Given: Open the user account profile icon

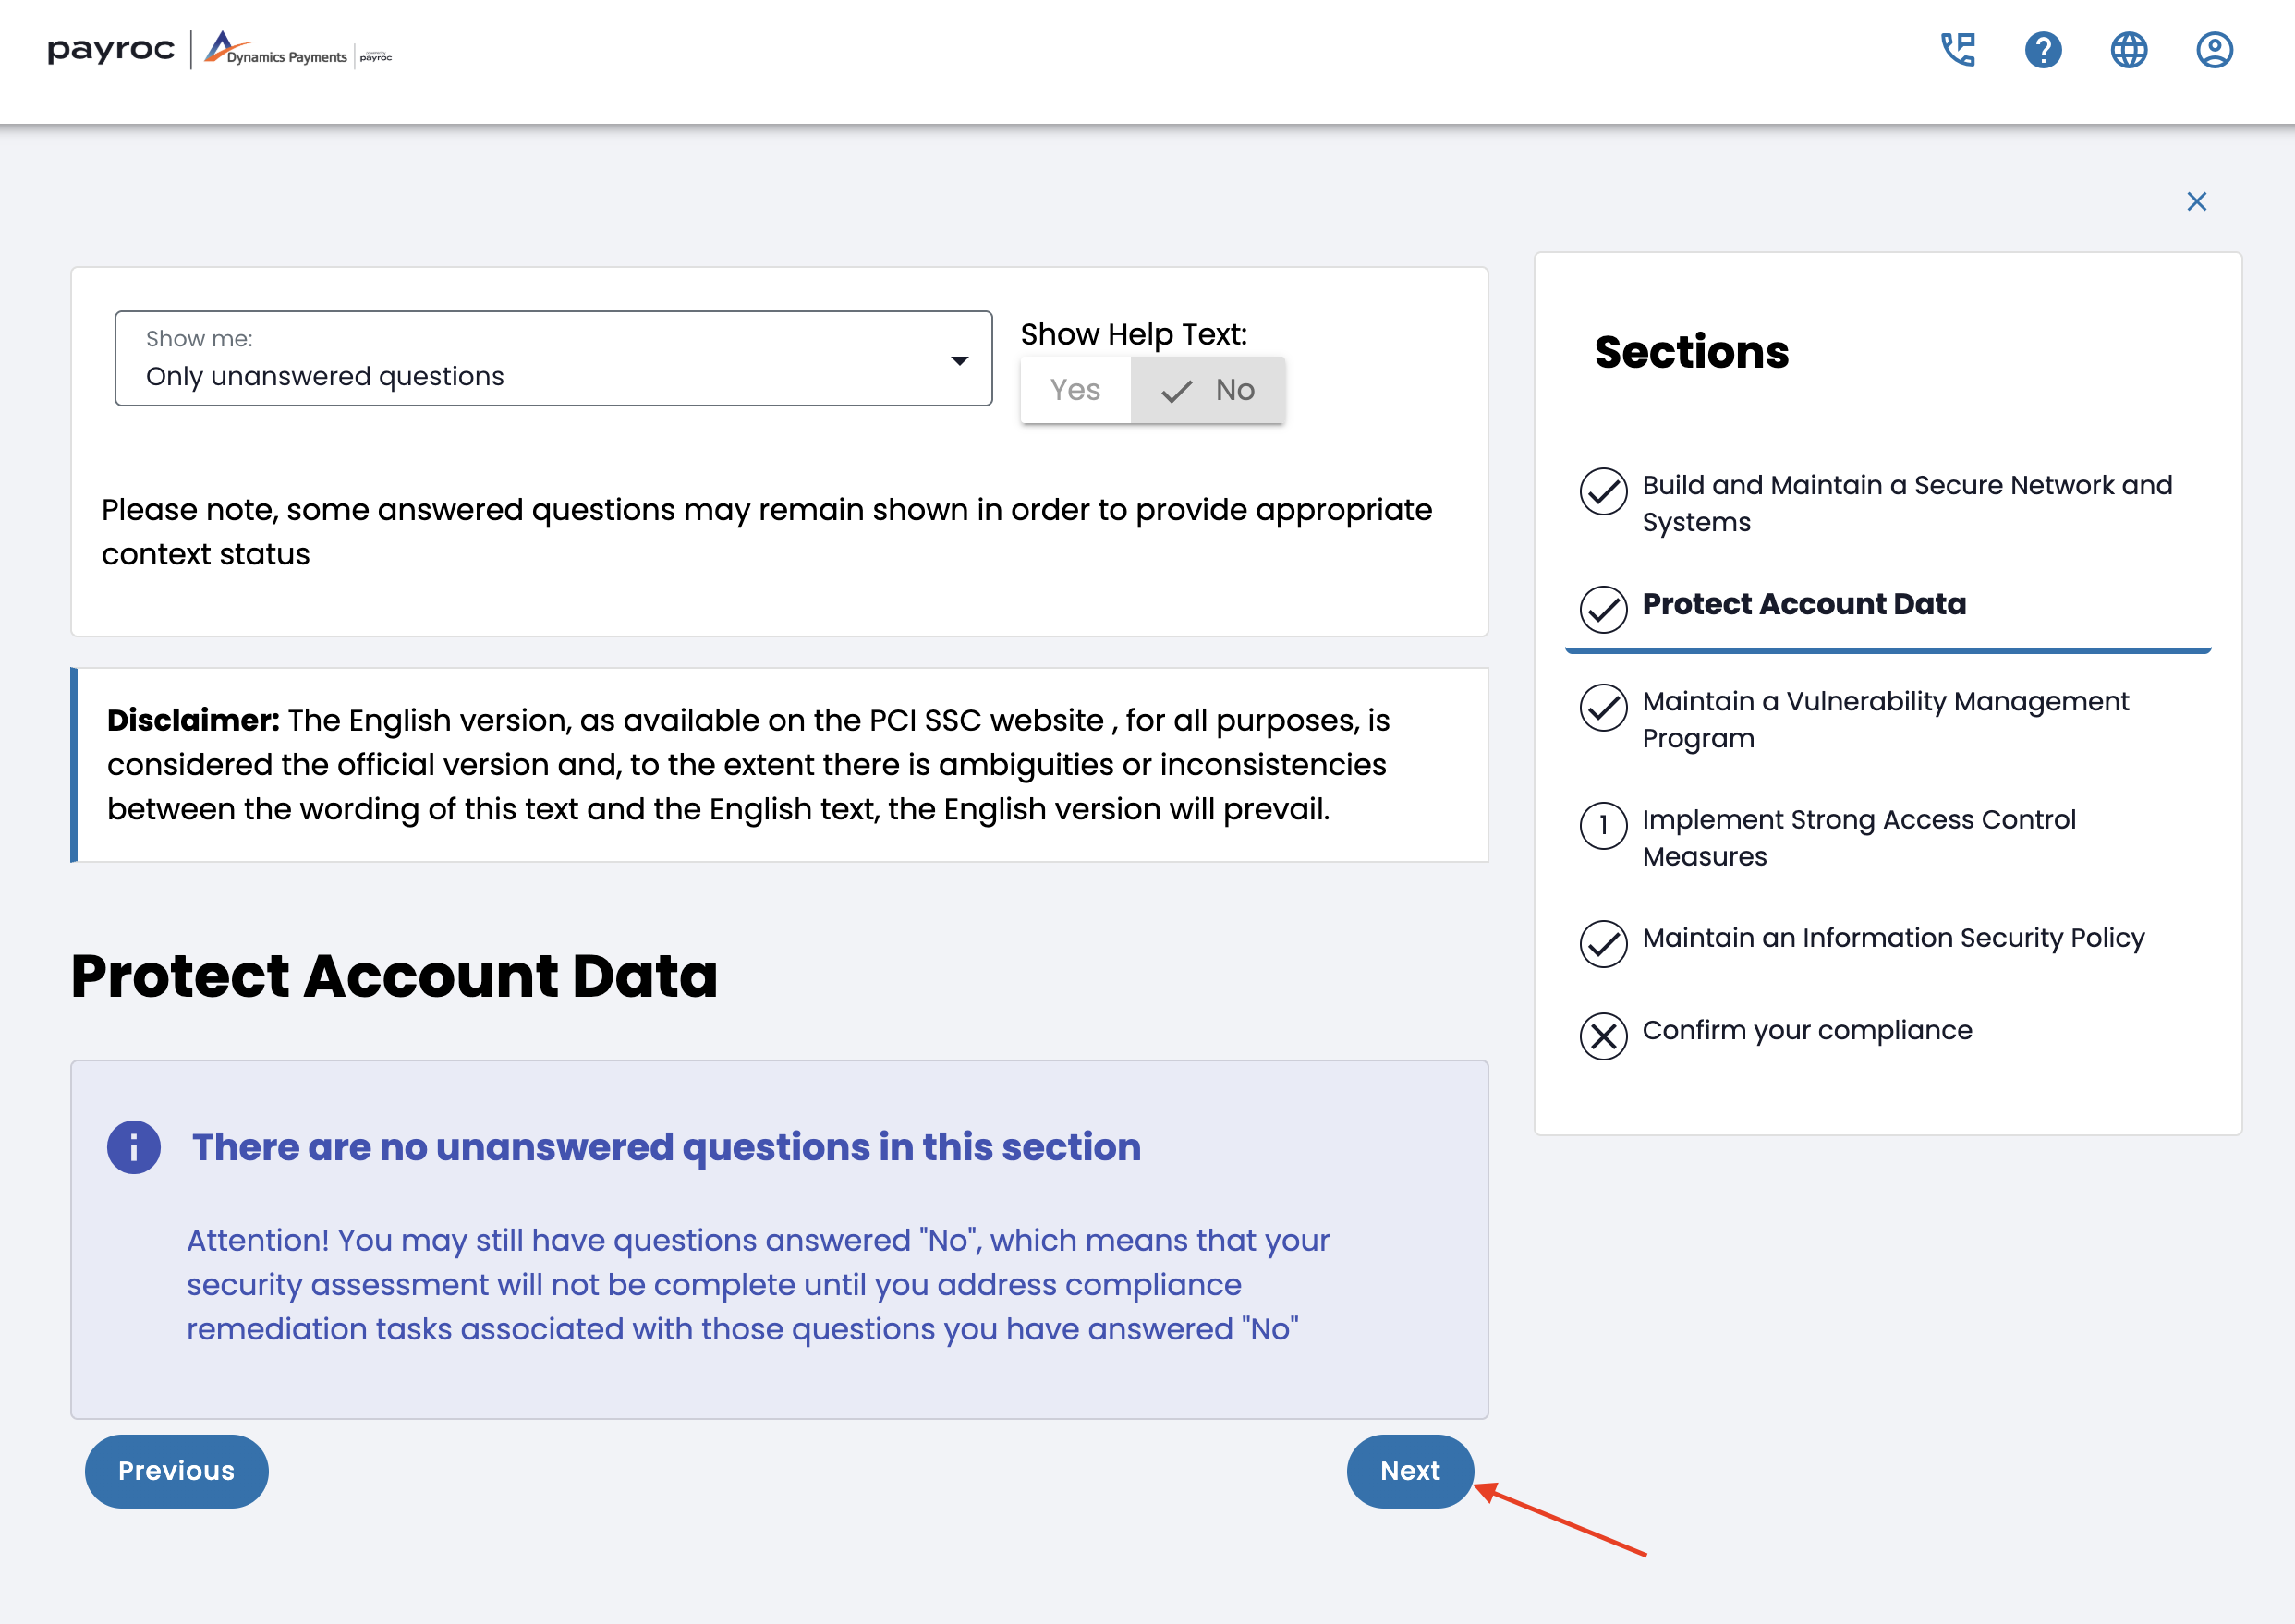Looking at the screenshot, I should click(x=2214, y=50).
